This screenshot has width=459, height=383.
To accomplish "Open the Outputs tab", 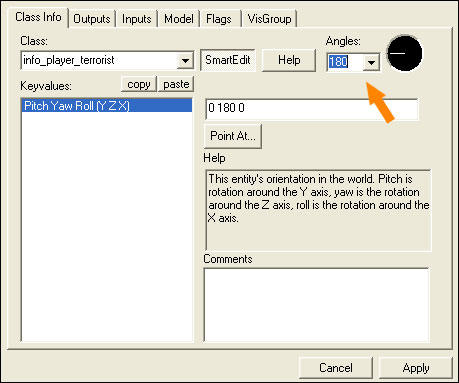I will pyautogui.click(x=92, y=19).
